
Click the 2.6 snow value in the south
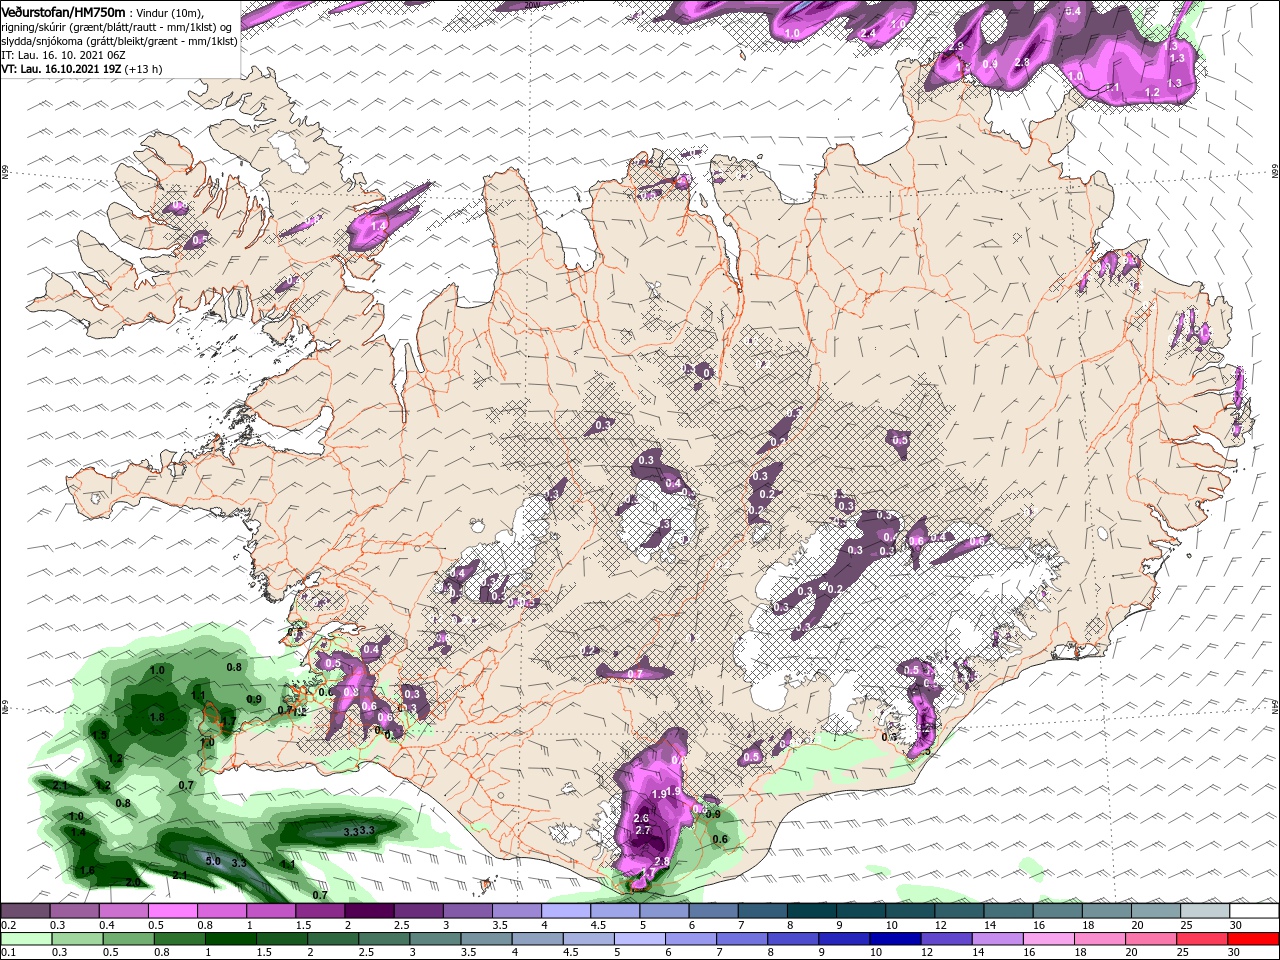tap(641, 818)
